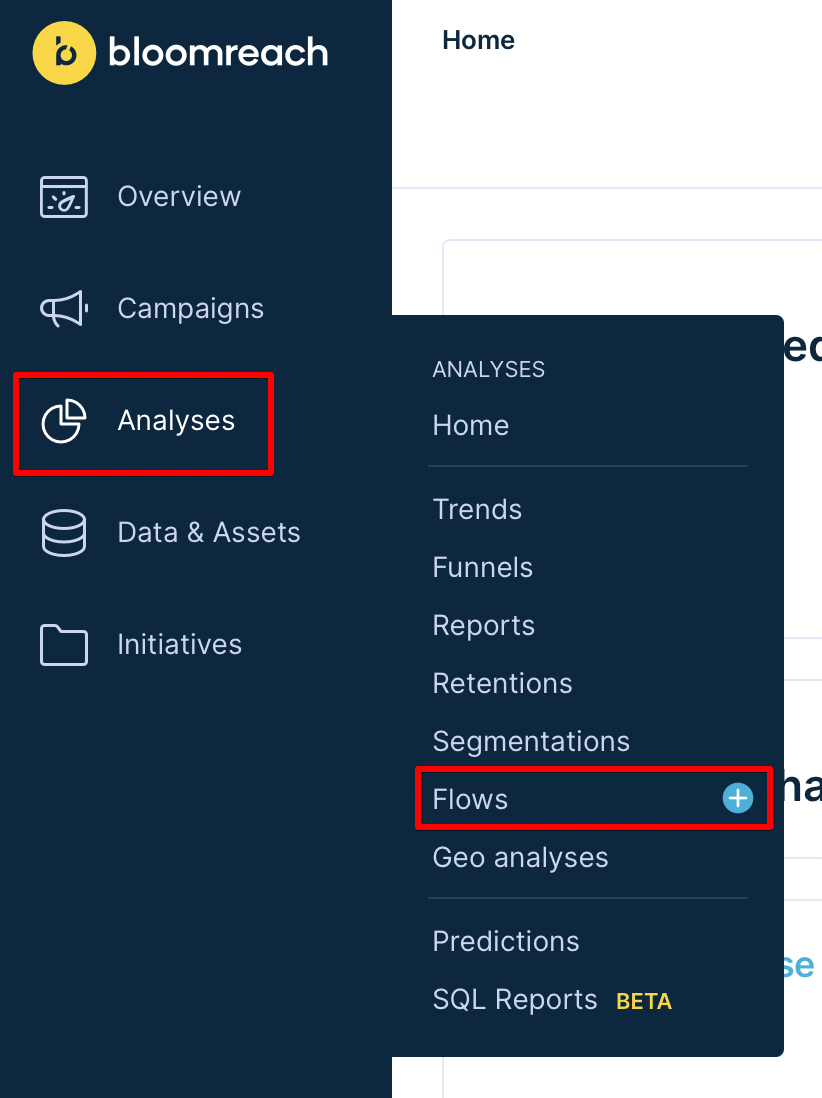Open Overview via its dashboard icon
This screenshot has width=822, height=1098.
tap(64, 197)
